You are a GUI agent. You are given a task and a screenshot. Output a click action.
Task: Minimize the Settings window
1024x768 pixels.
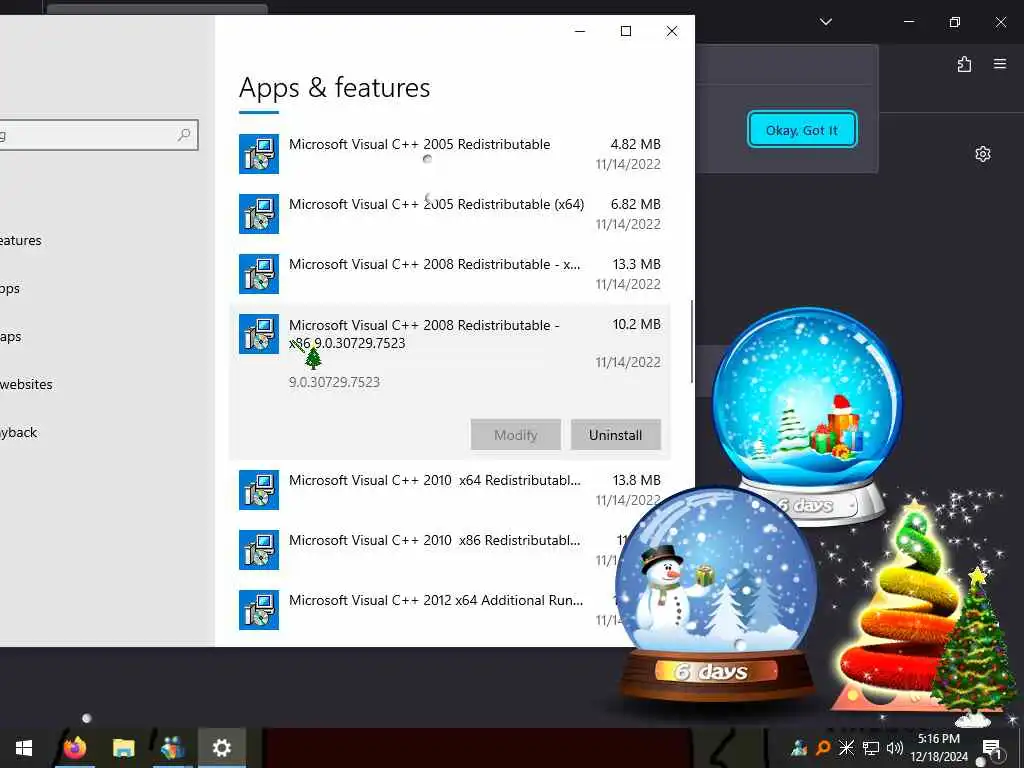point(580,31)
